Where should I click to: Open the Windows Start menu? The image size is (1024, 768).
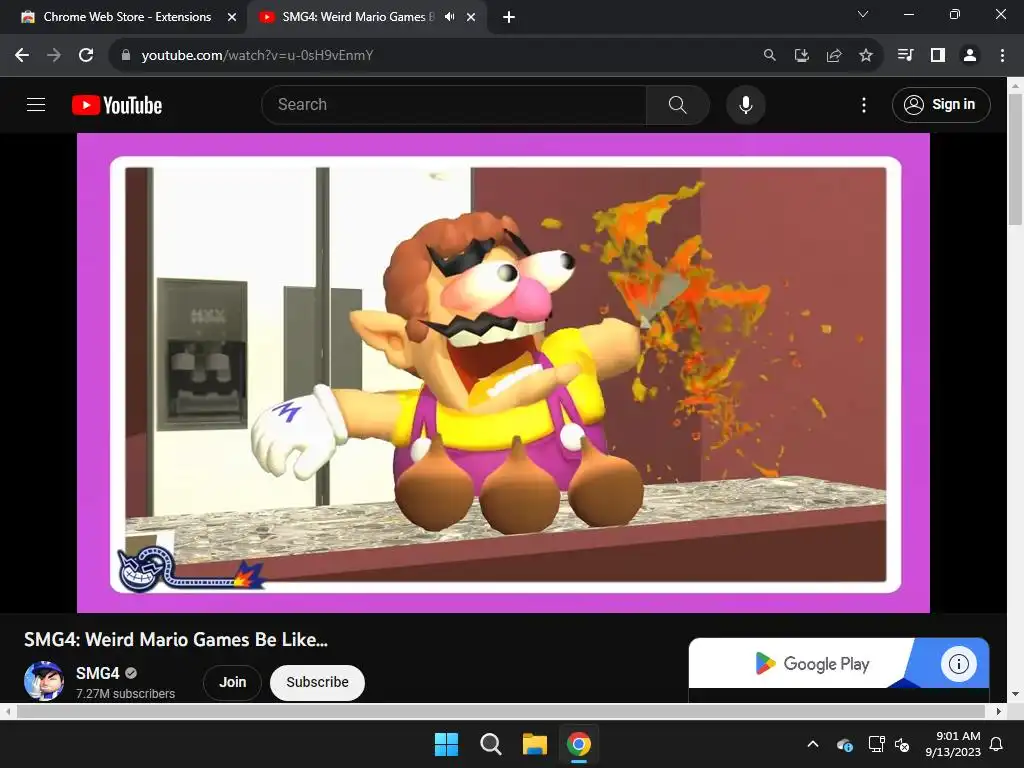[x=447, y=744]
